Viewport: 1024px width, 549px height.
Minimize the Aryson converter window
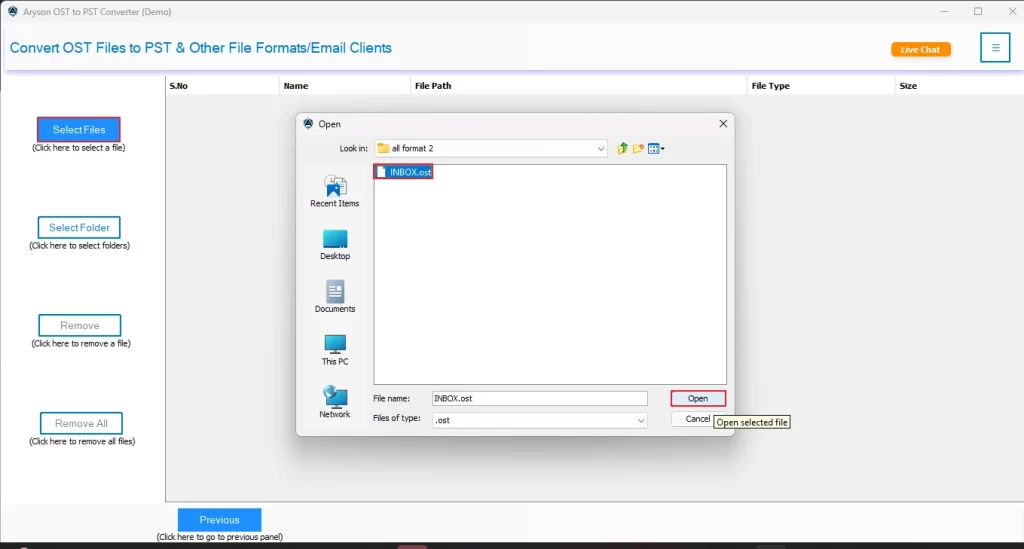(x=944, y=11)
